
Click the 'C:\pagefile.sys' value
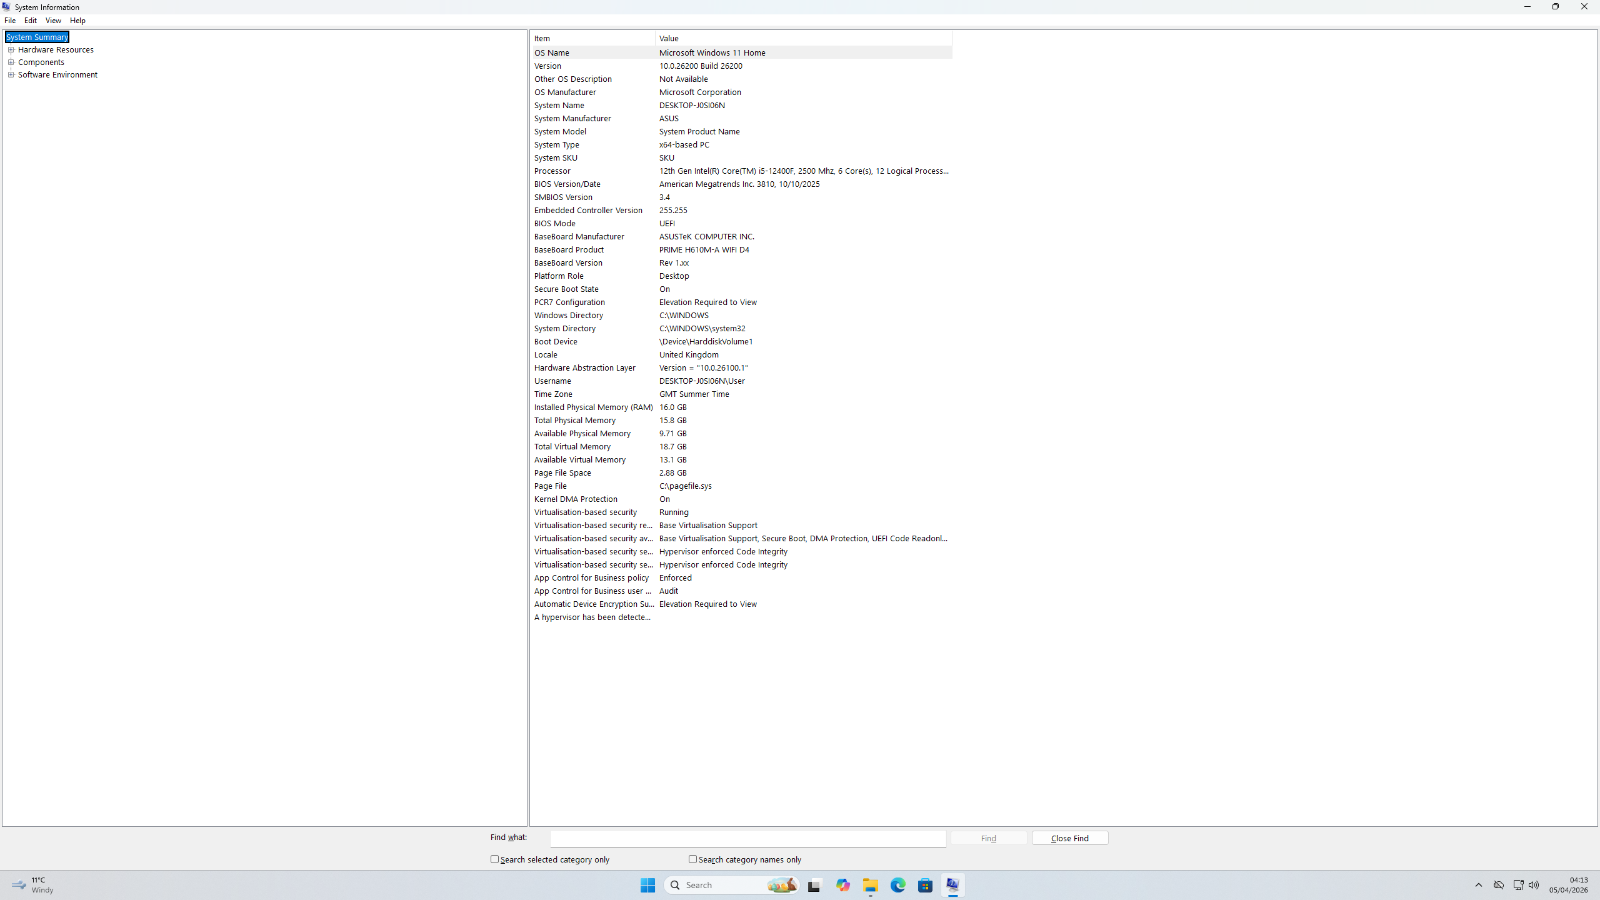pos(685,486)
